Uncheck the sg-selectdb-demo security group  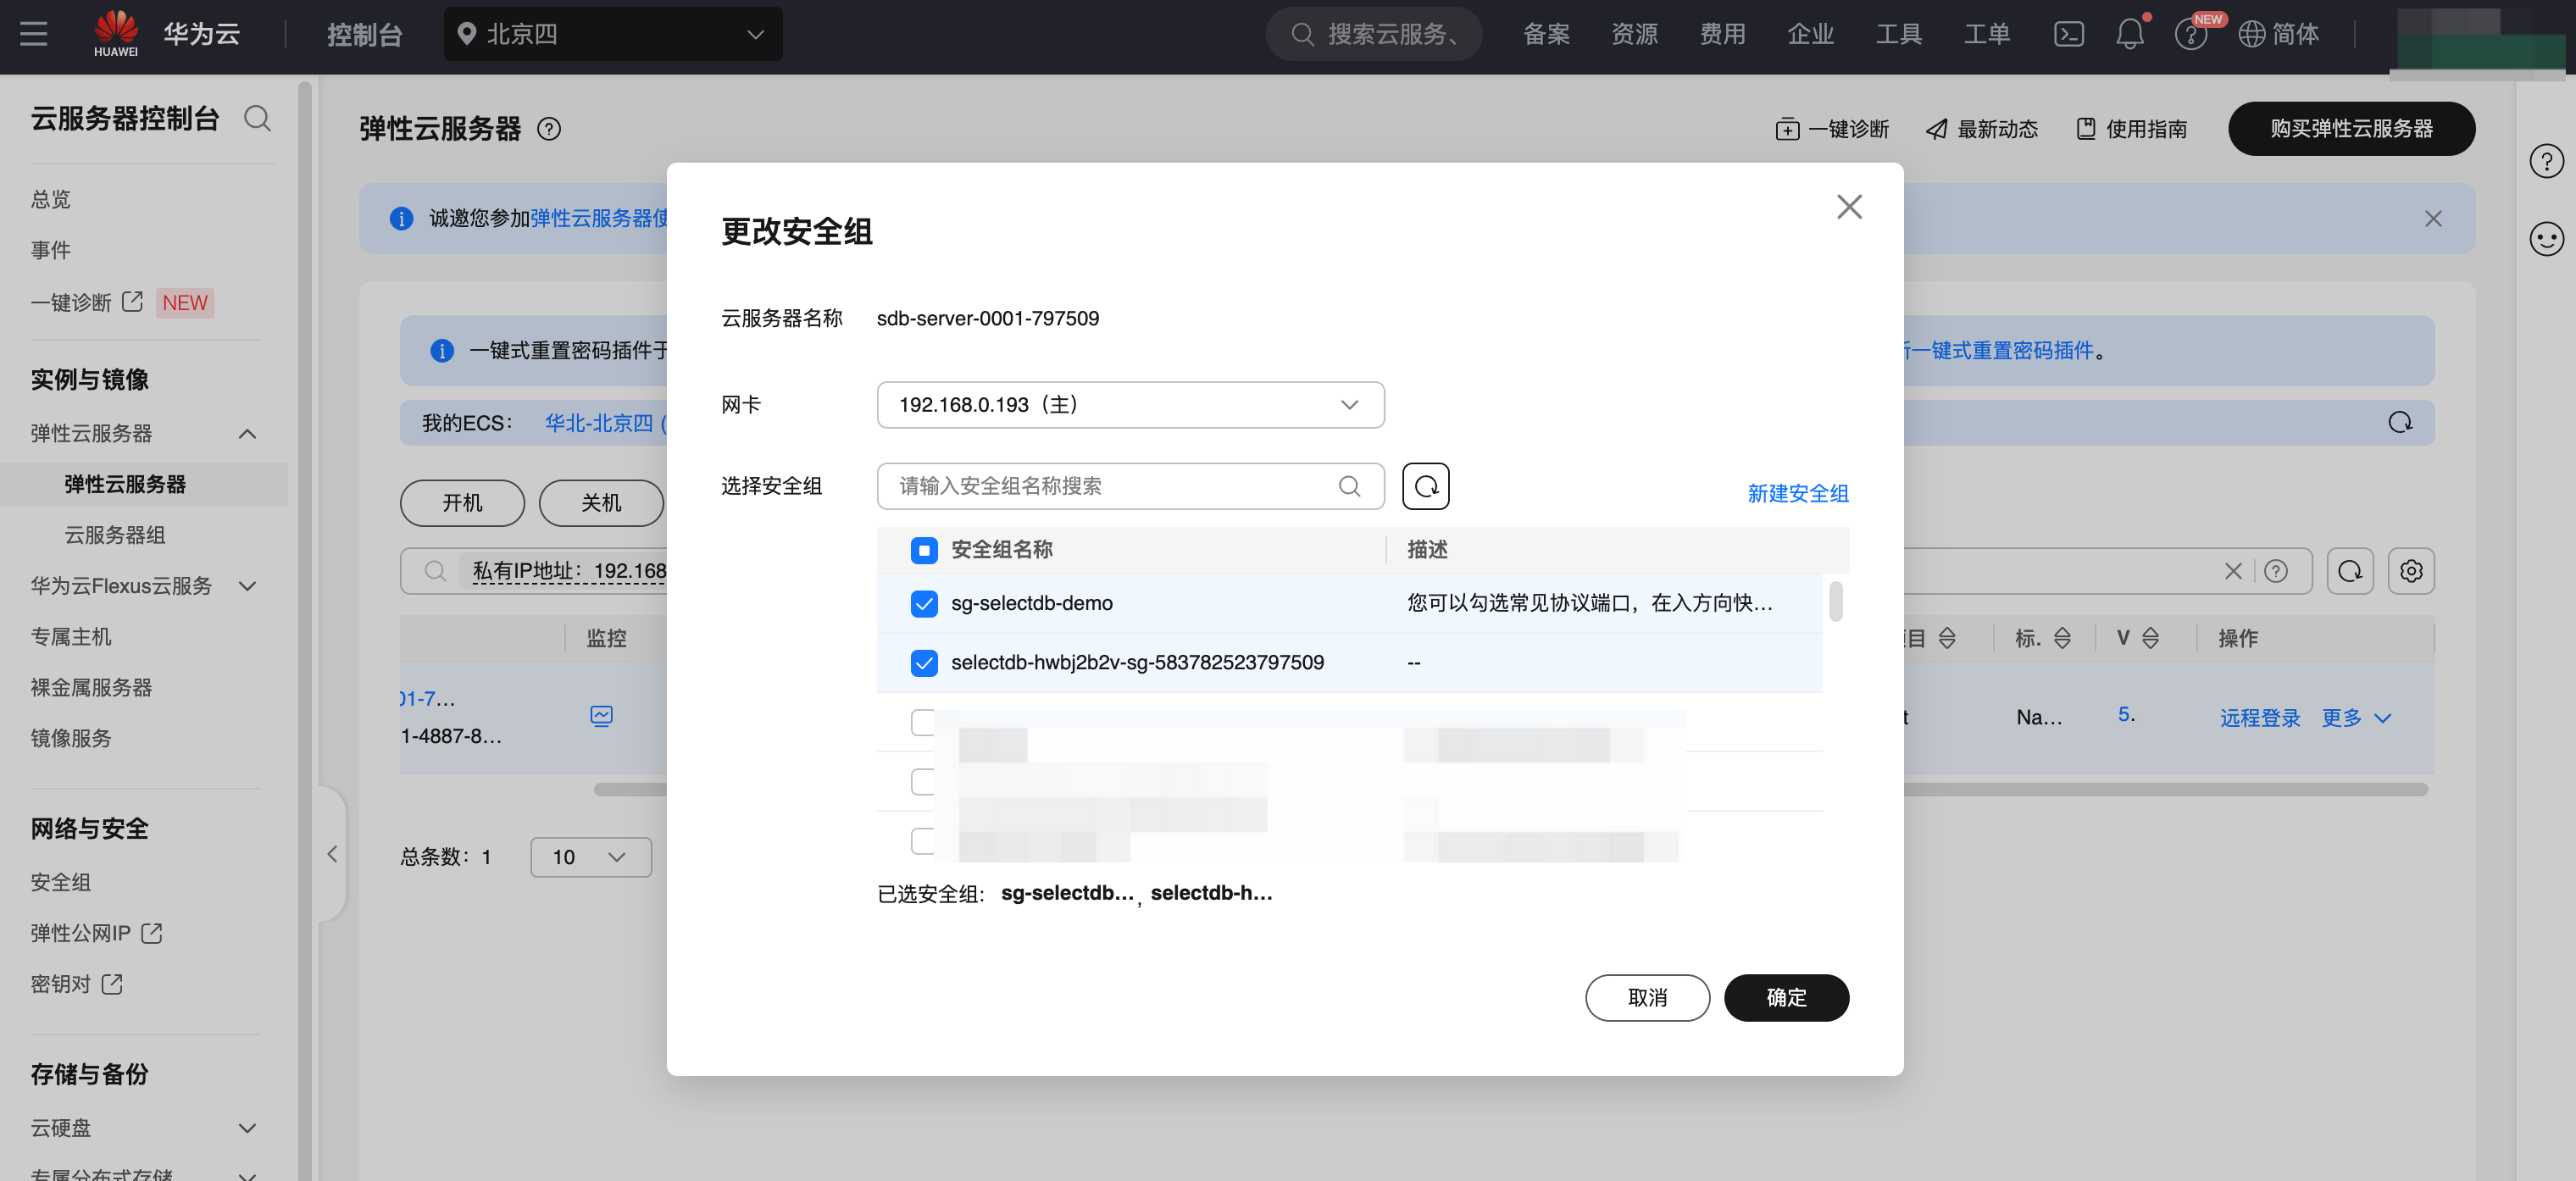click(x=924, y=603)
